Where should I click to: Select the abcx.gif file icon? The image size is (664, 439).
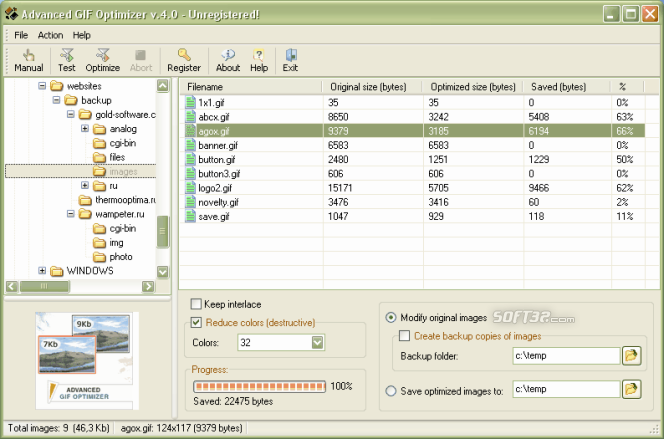coord(190,117)
